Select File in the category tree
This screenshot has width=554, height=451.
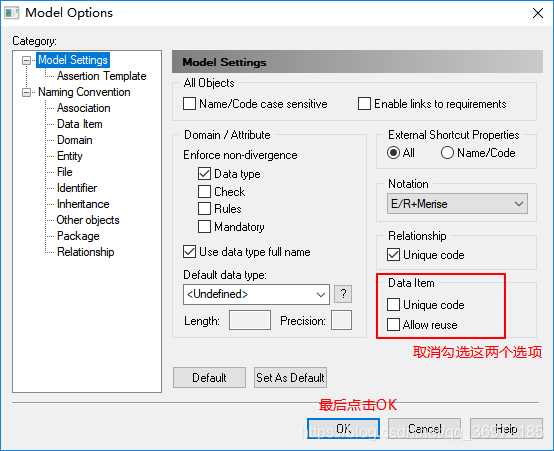coord(65,172)
